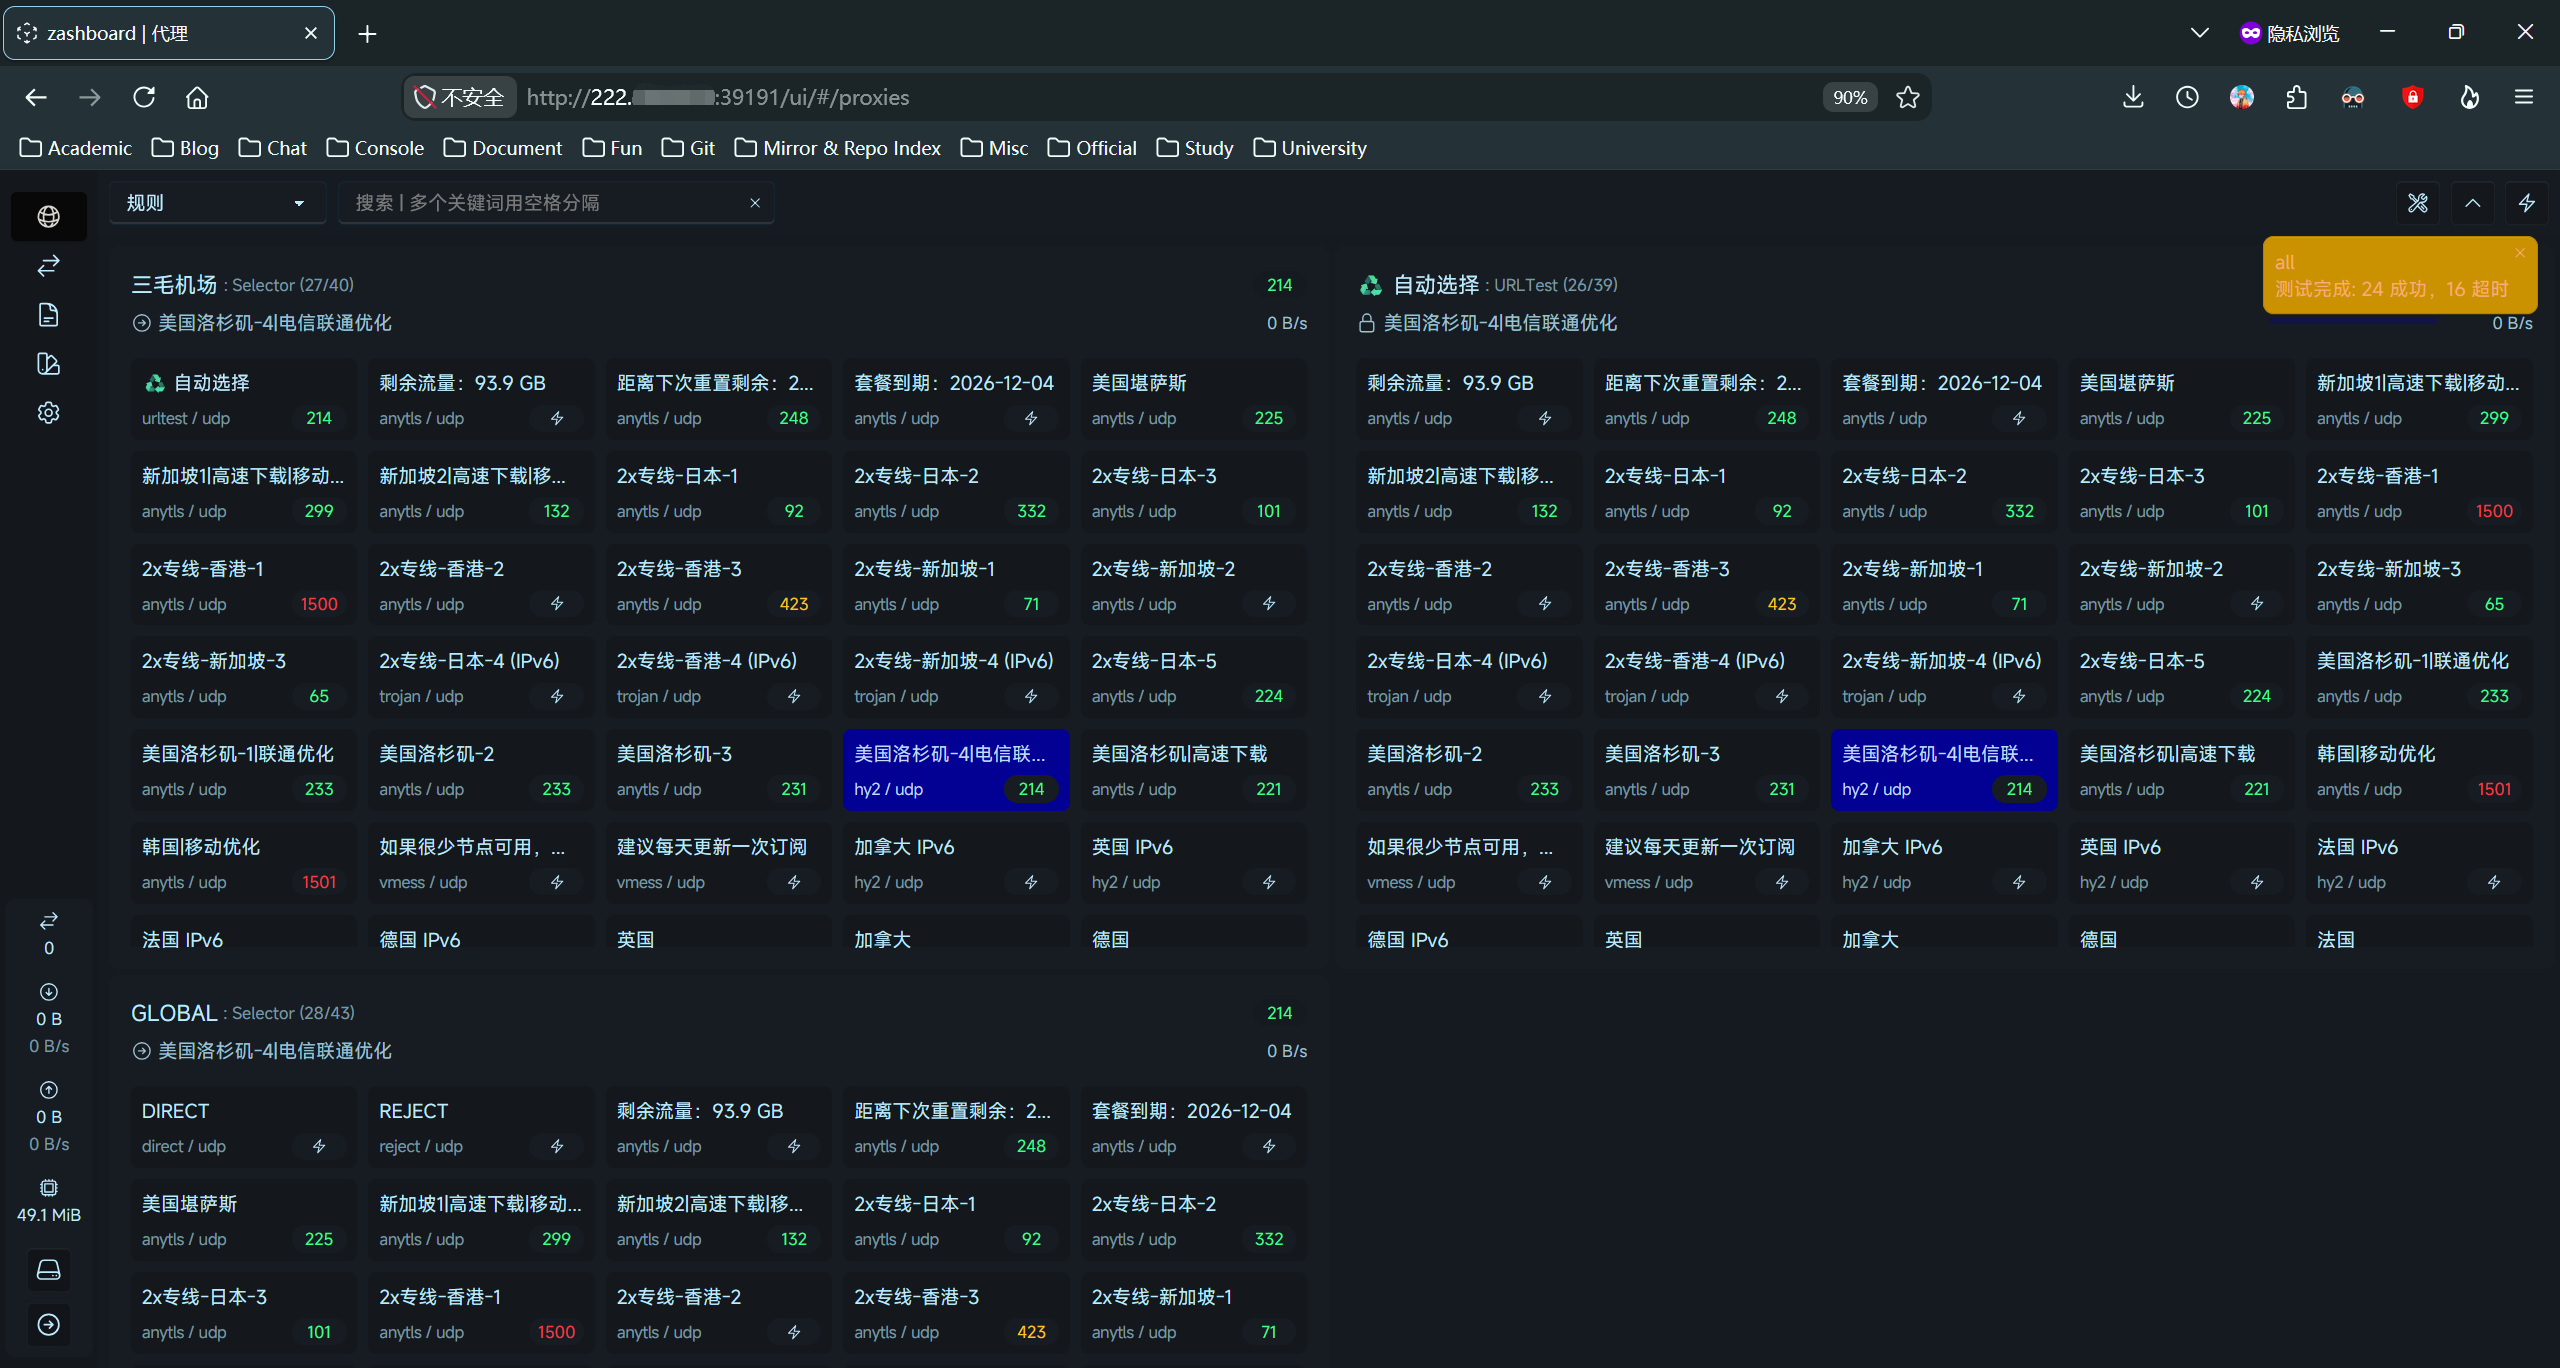Open the browser downloads panel
Viewport: 2560px width, 1368px height.
coord(2133,97)
